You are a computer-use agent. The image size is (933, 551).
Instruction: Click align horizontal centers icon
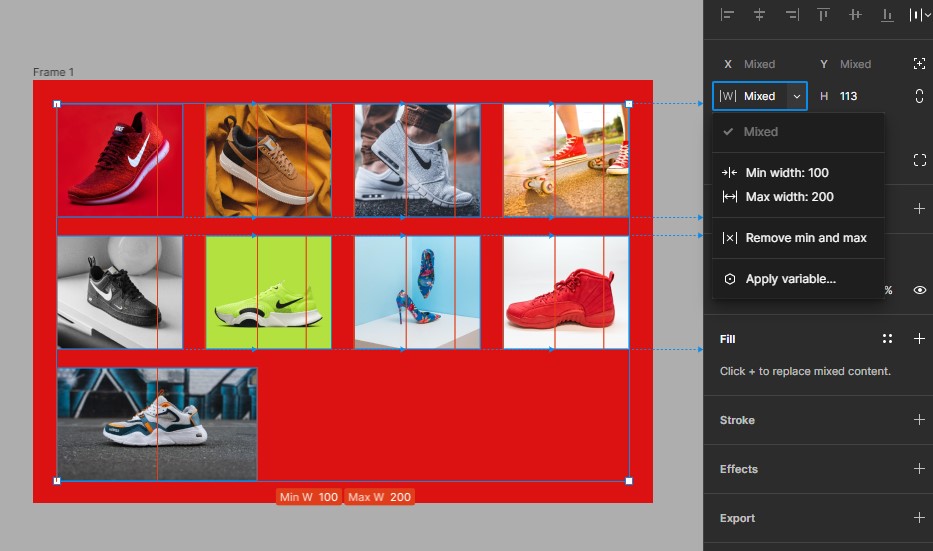pyautogui.click(x=760, y=15)
